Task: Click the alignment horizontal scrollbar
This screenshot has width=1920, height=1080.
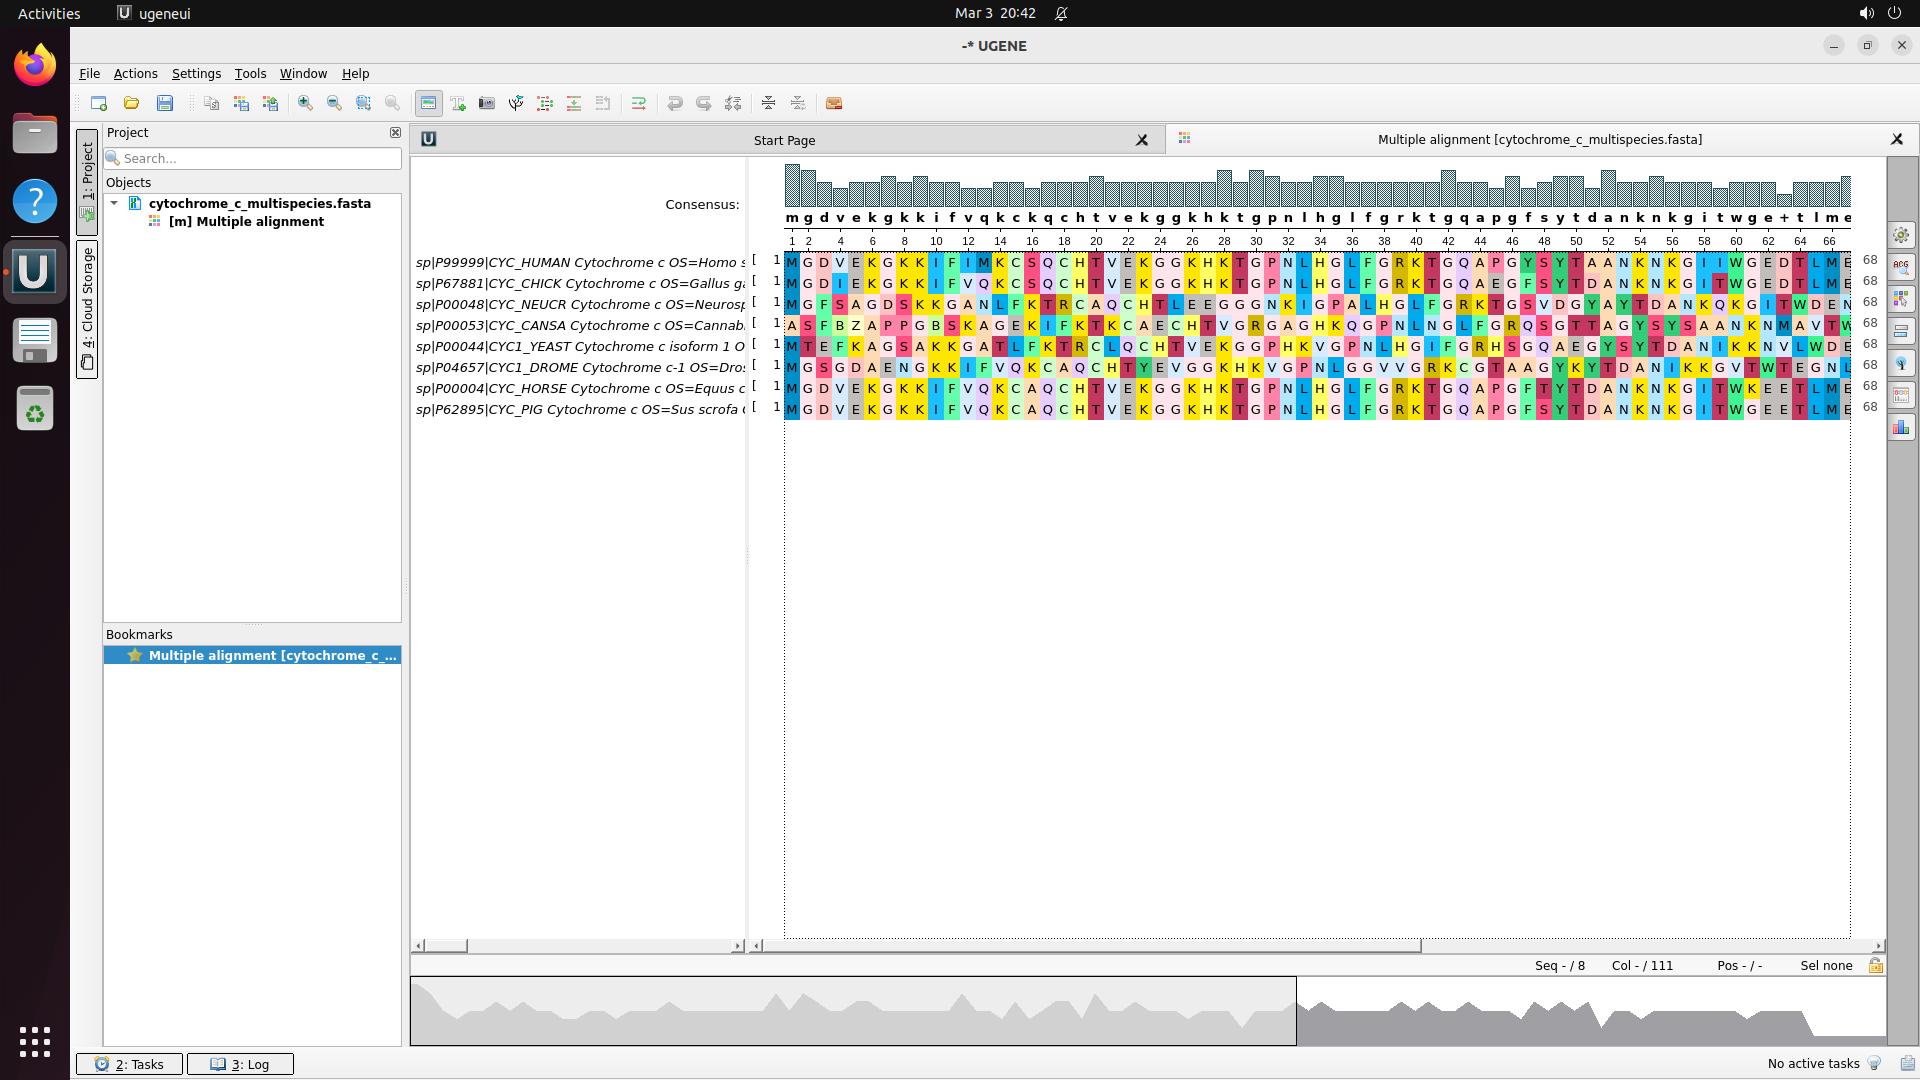Action: point(1090,945)
